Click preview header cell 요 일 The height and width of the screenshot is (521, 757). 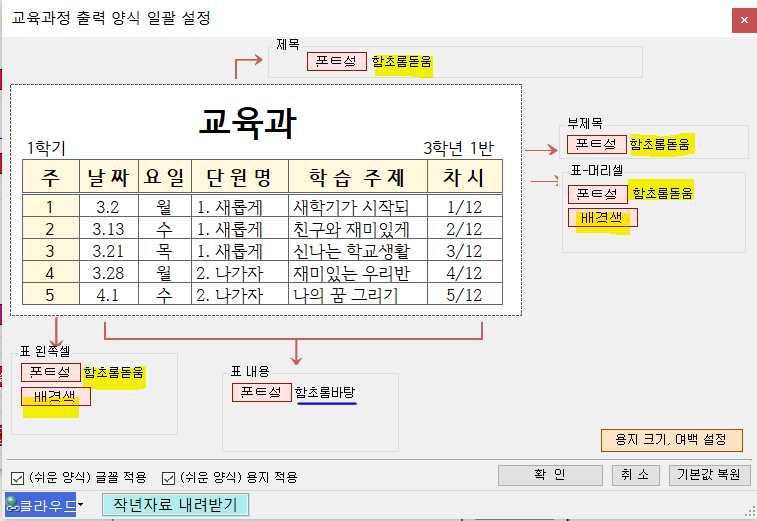point(165,177)
